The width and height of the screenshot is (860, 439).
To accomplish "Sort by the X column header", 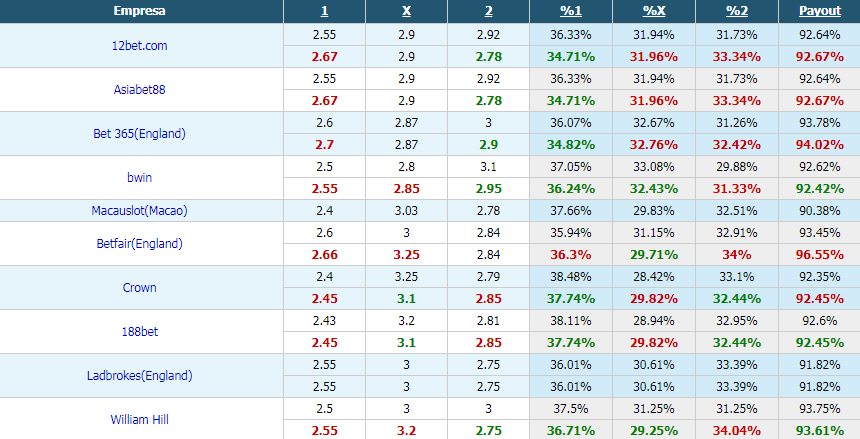I will click(406, 11).
